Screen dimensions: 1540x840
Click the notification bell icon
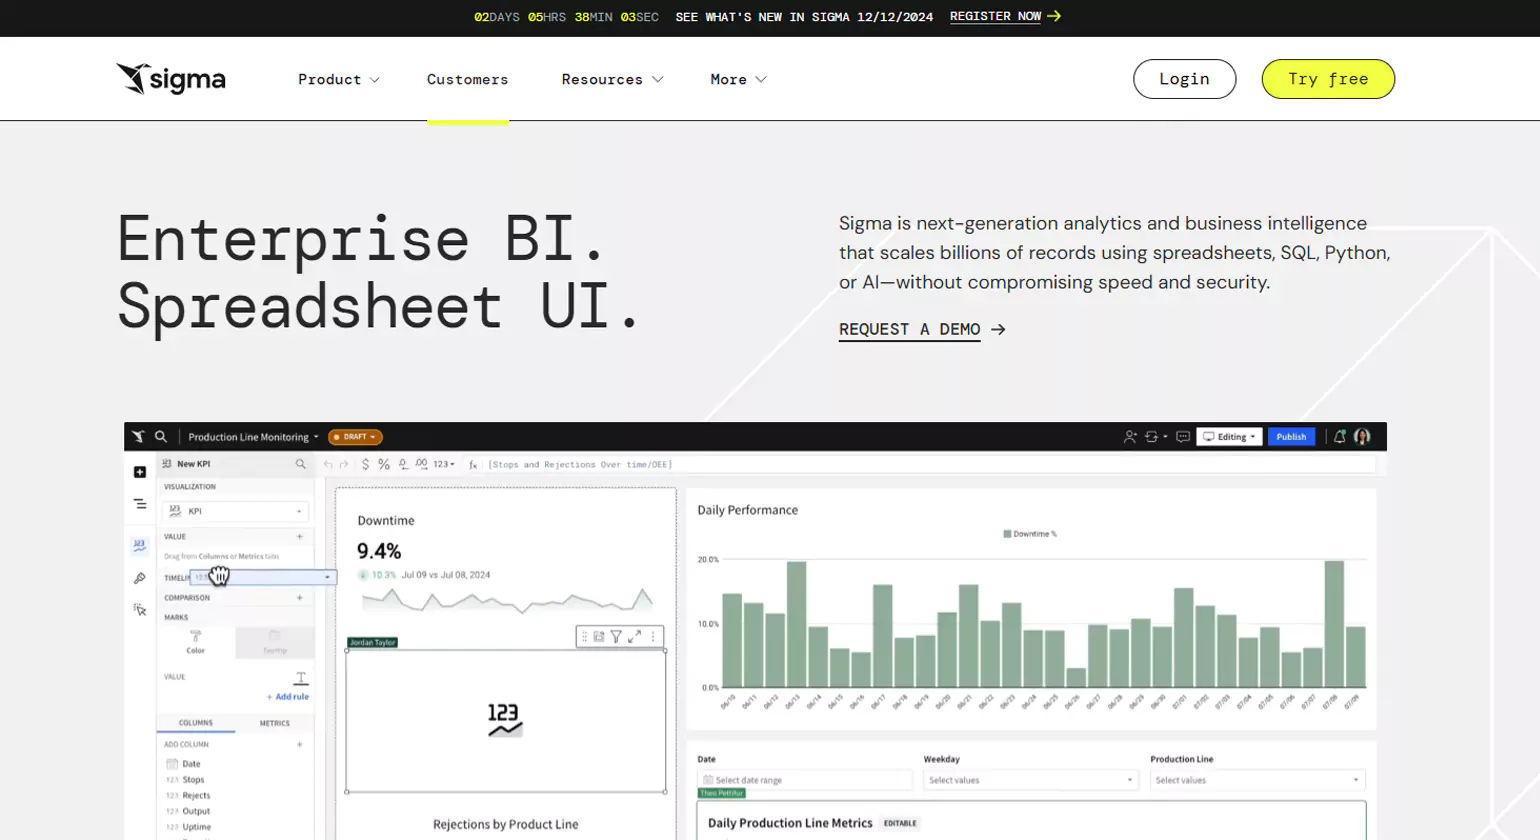[x=1339, y=437]
